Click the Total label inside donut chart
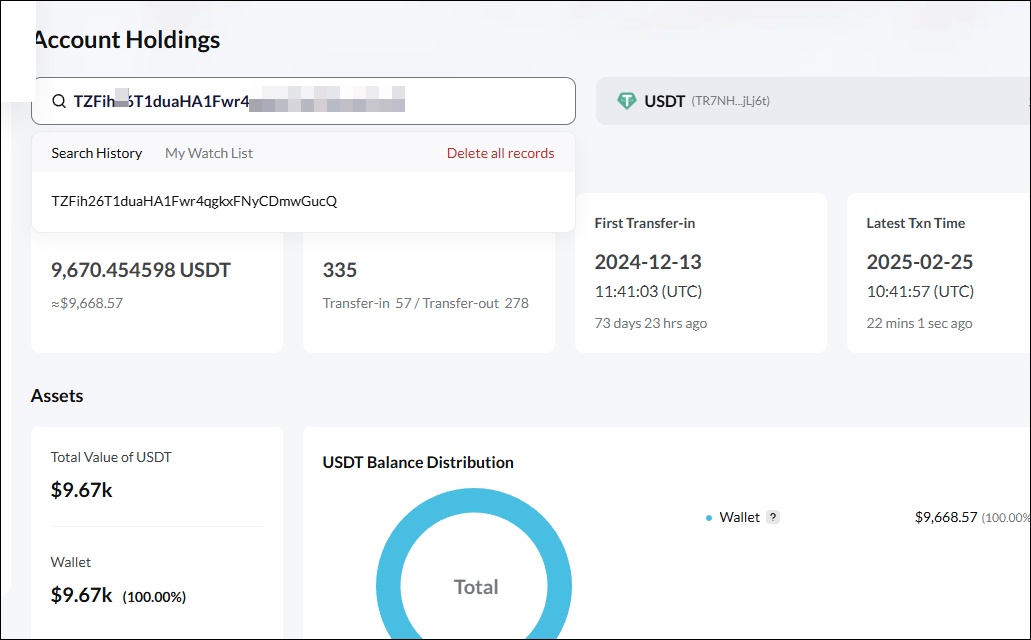This screenshot has width=1031, height=640. tap(476, 587)
